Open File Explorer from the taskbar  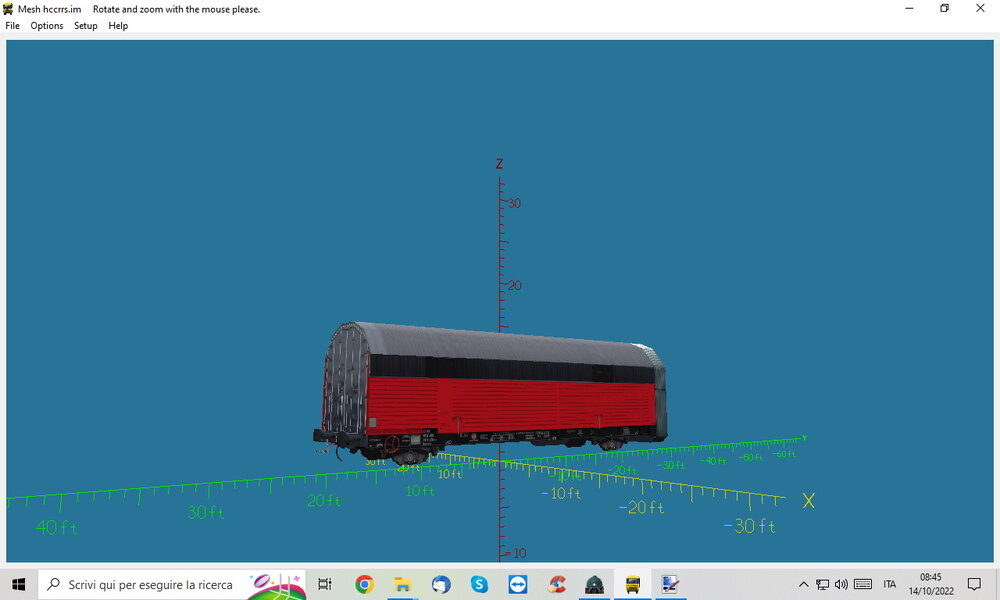click(402, 584)
